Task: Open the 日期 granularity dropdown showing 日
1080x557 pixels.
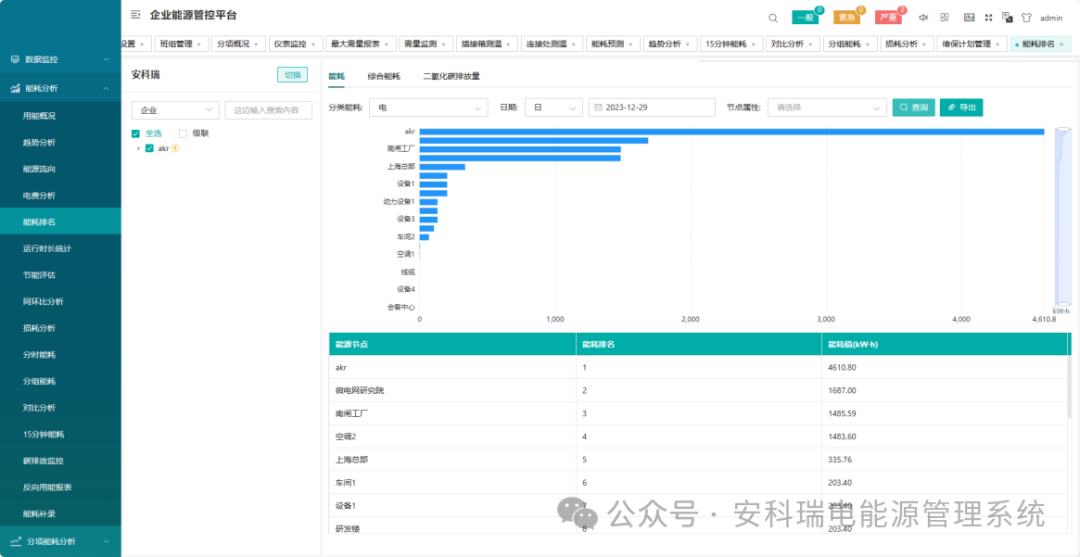Action: [x=554, y=107]
